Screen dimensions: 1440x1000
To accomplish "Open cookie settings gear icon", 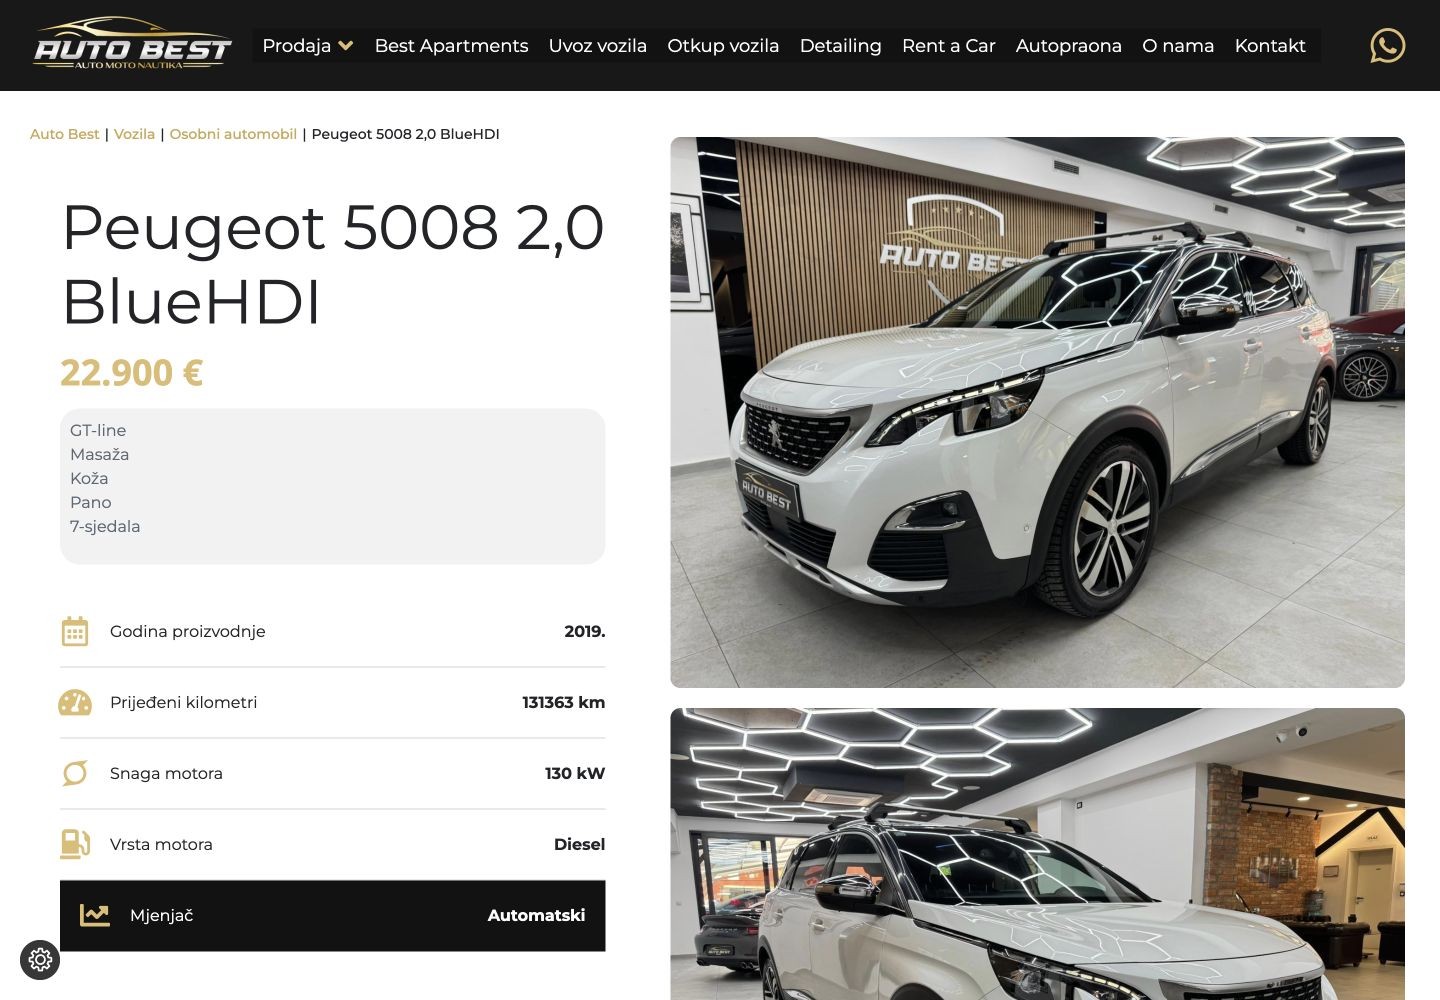I will click(x=40, y=960).
